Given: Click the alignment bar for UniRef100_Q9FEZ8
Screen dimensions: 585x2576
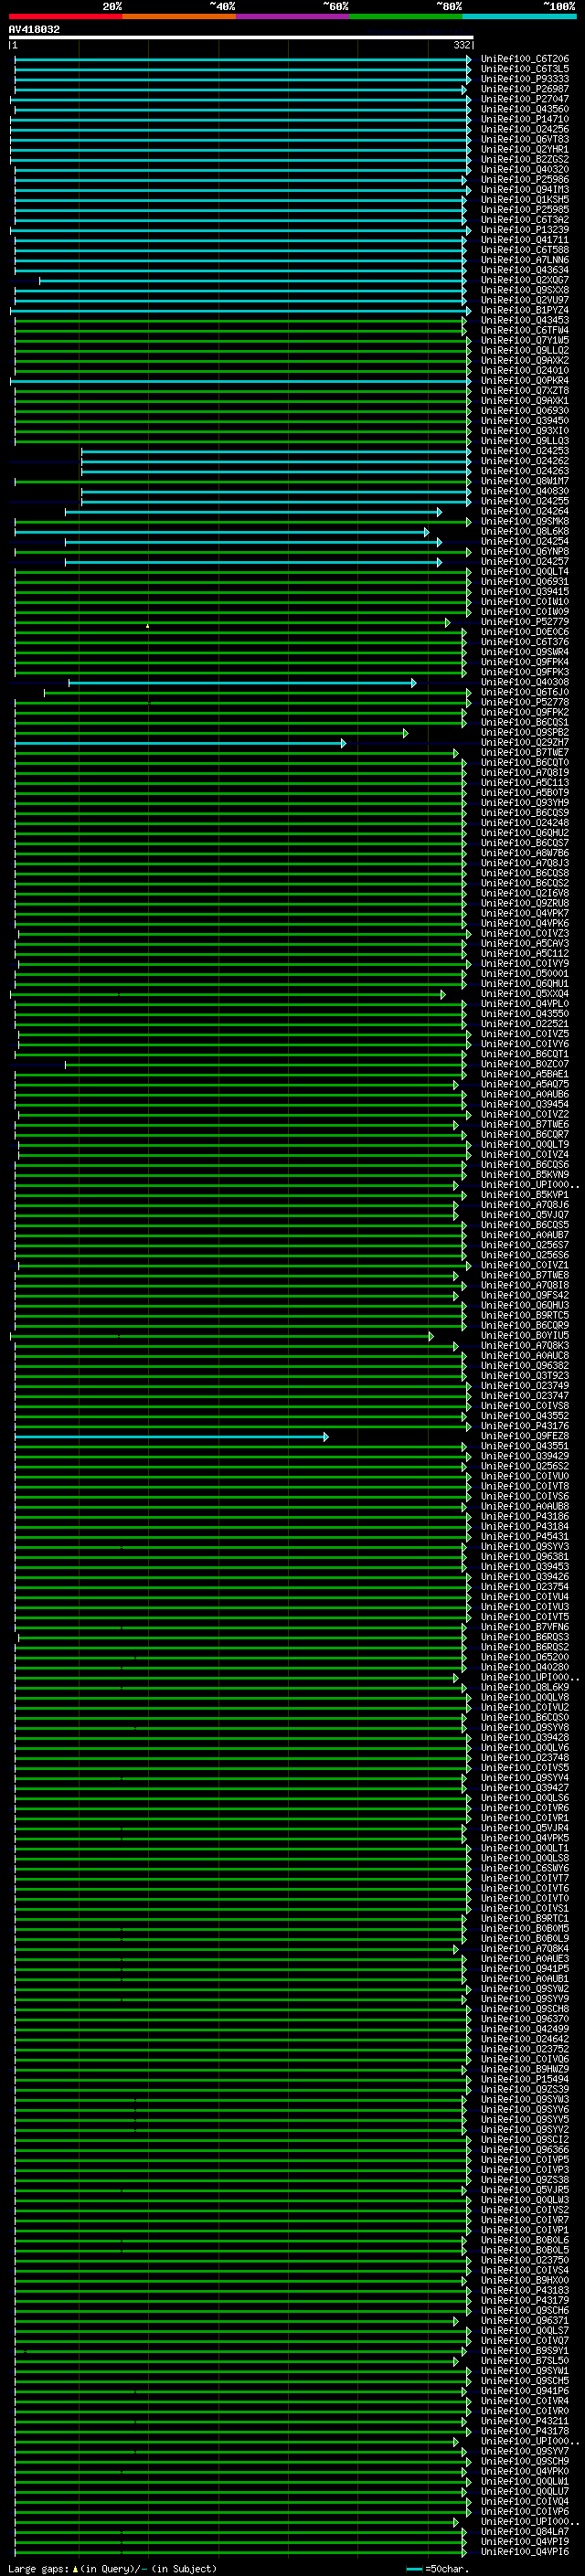Looking at the screenshot, I should (x=171, y=1437).
